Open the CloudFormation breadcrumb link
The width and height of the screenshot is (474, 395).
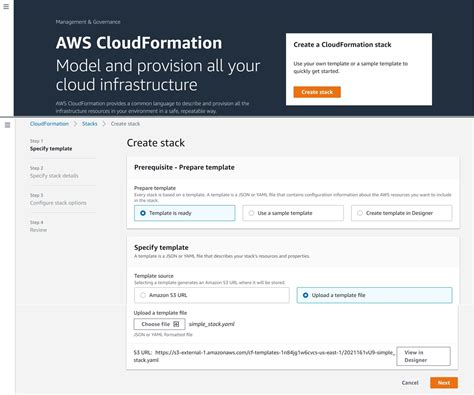[49, 124]
